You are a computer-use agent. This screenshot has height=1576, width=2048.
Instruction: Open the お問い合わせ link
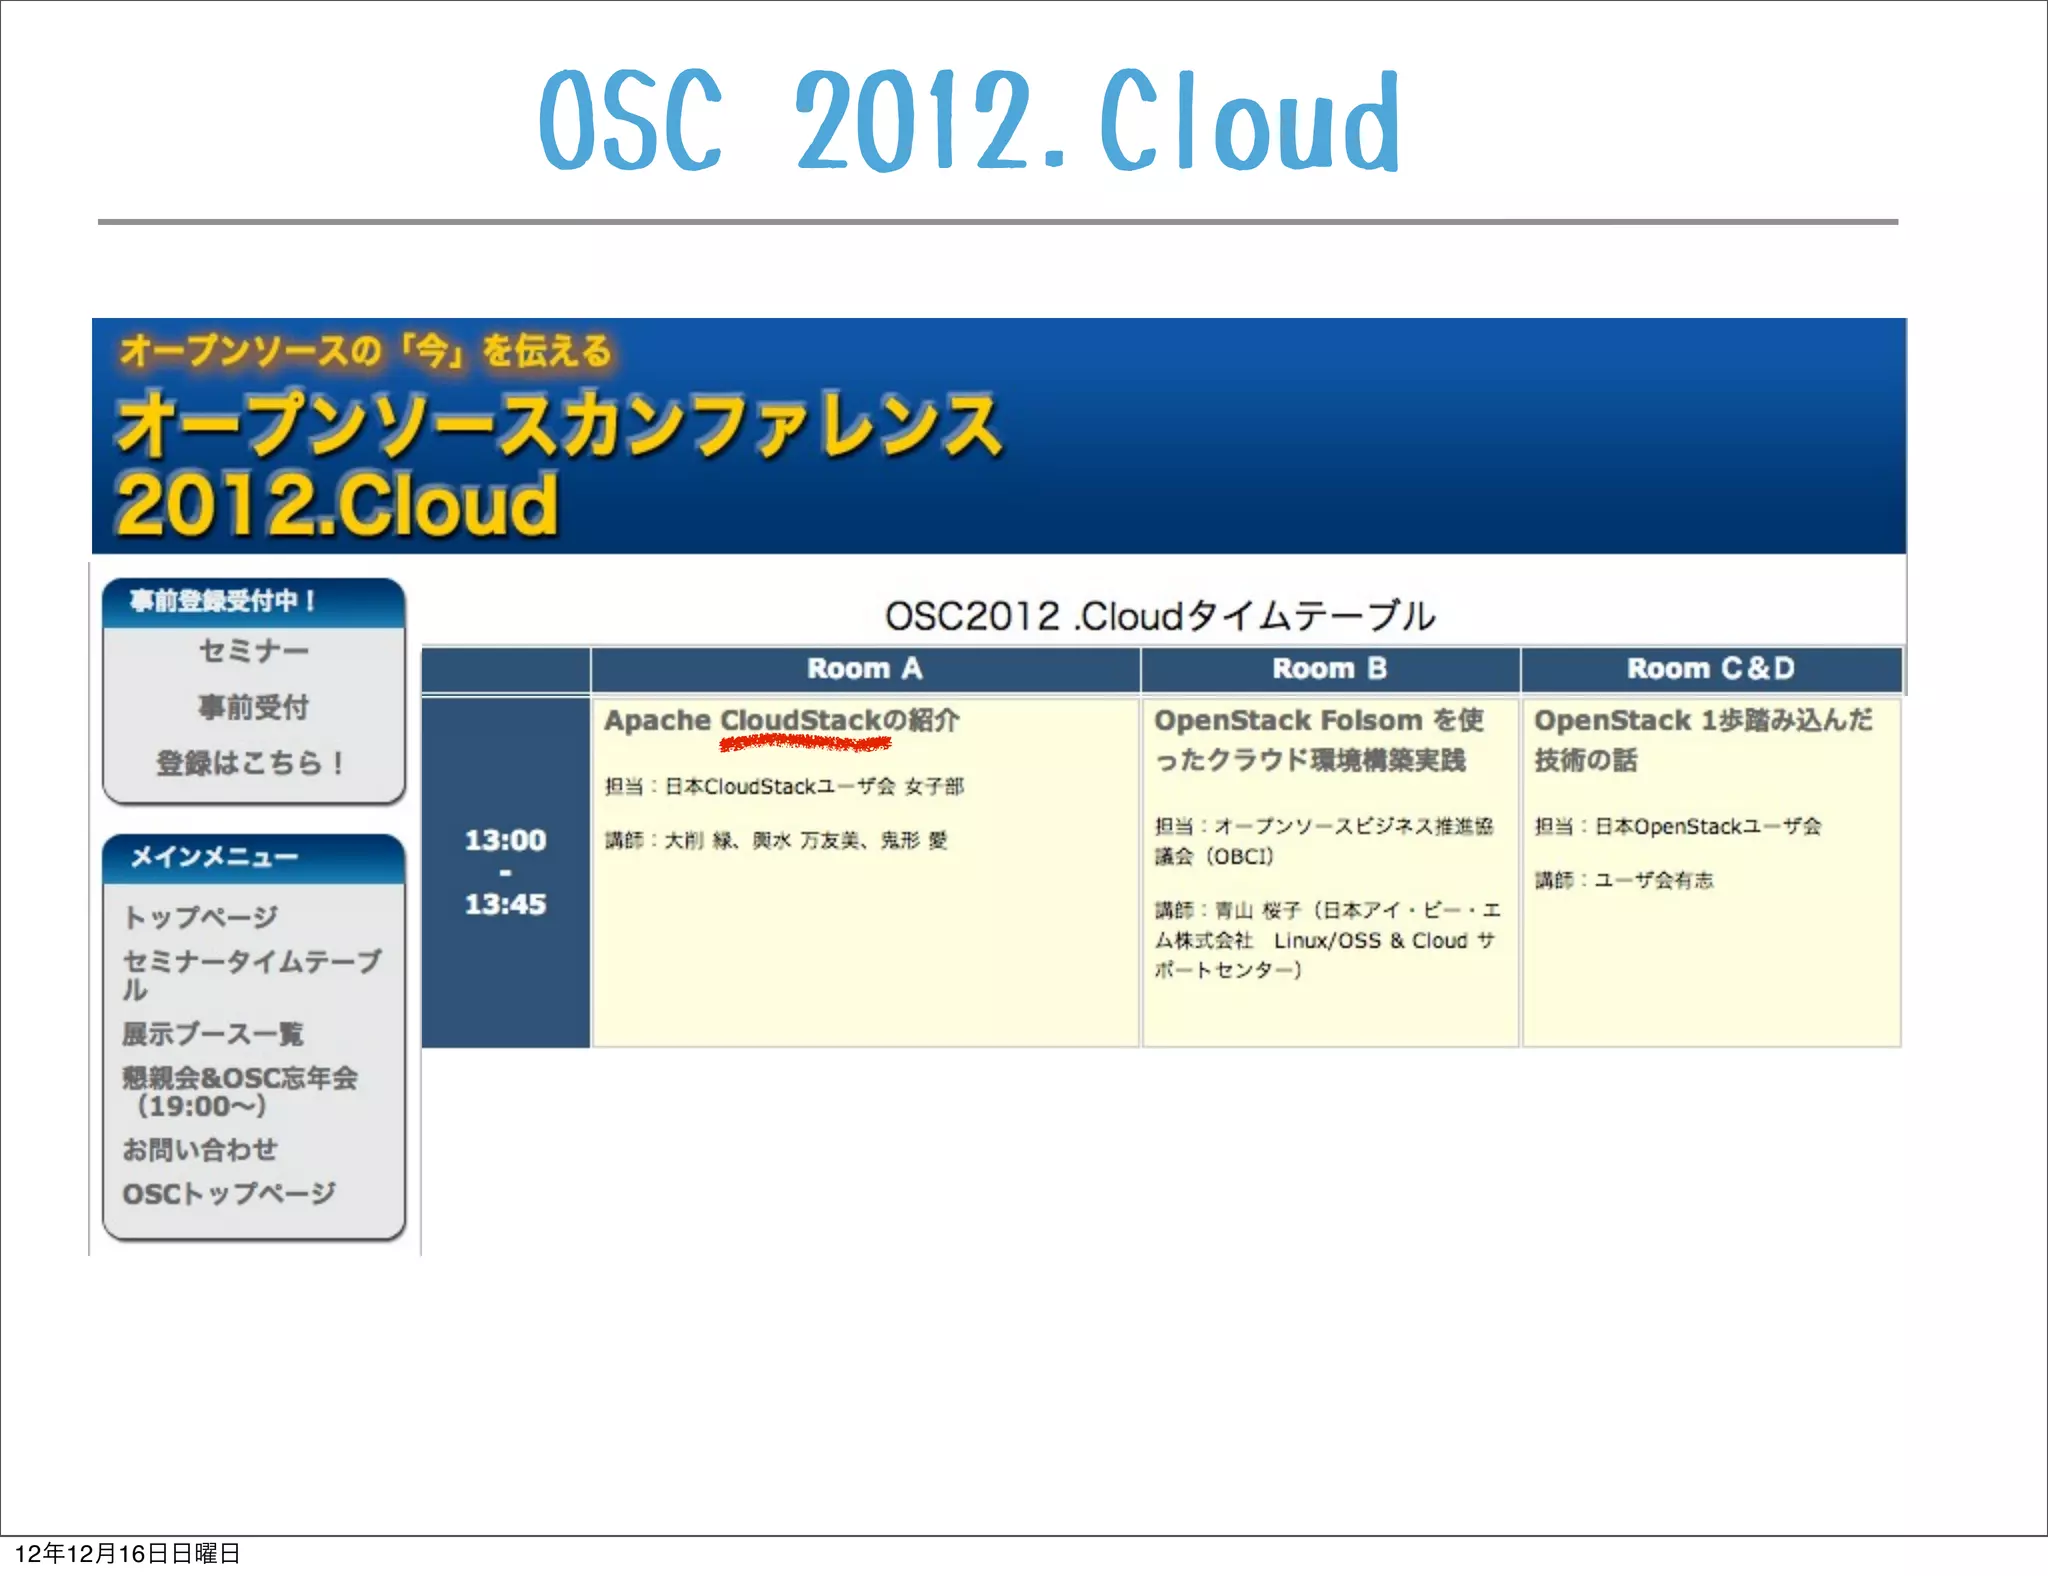pyautogui.click(x=200, y=1149)
